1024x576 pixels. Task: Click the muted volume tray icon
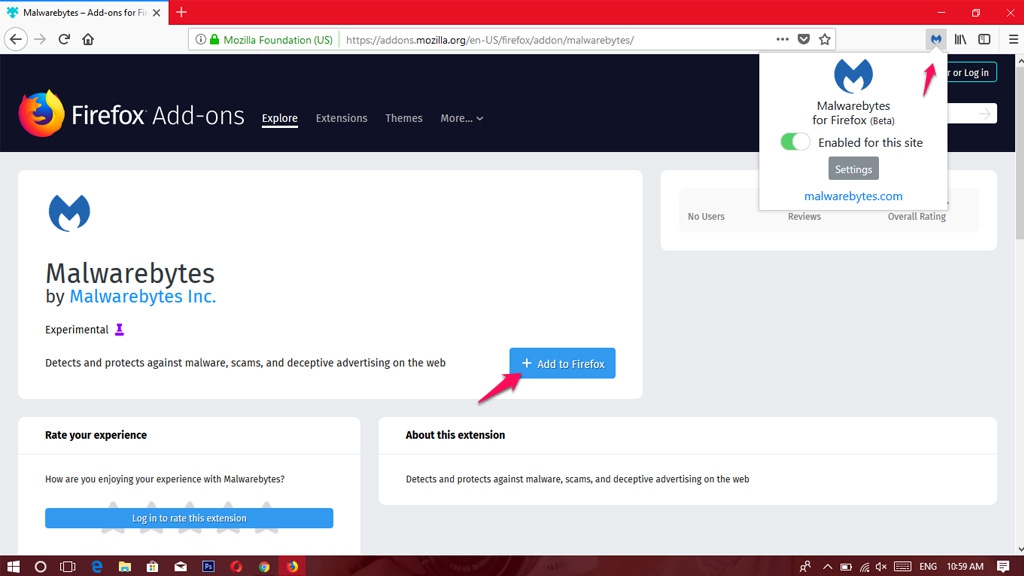(881, 566)
